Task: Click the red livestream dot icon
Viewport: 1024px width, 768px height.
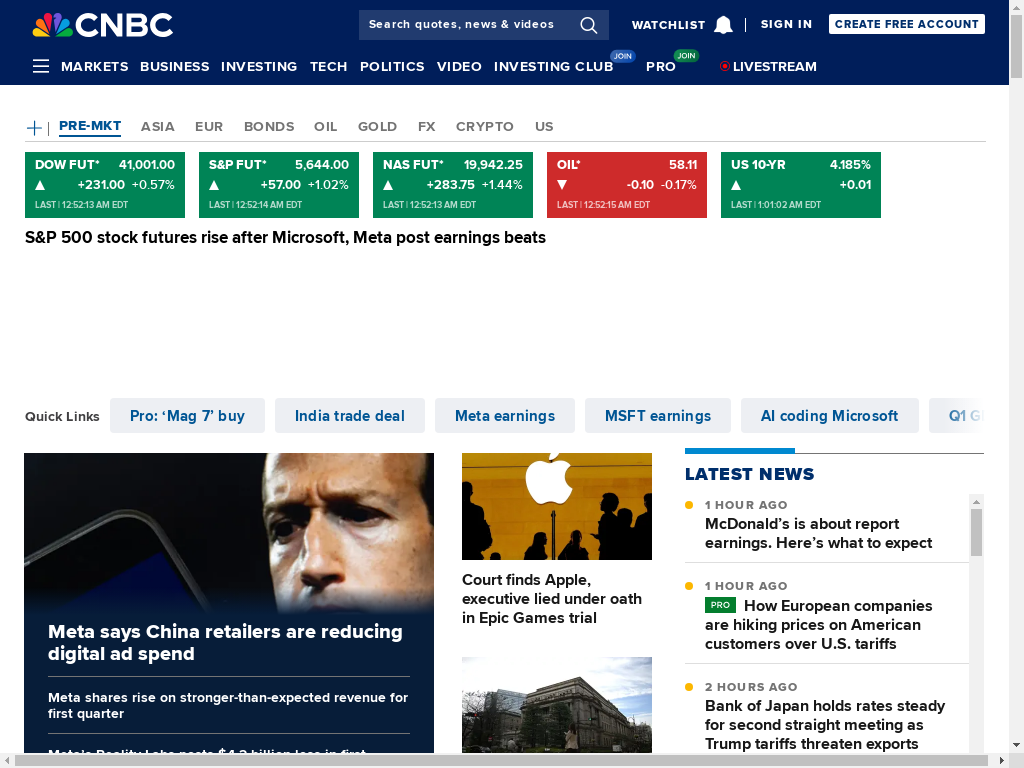Action: 724,66
